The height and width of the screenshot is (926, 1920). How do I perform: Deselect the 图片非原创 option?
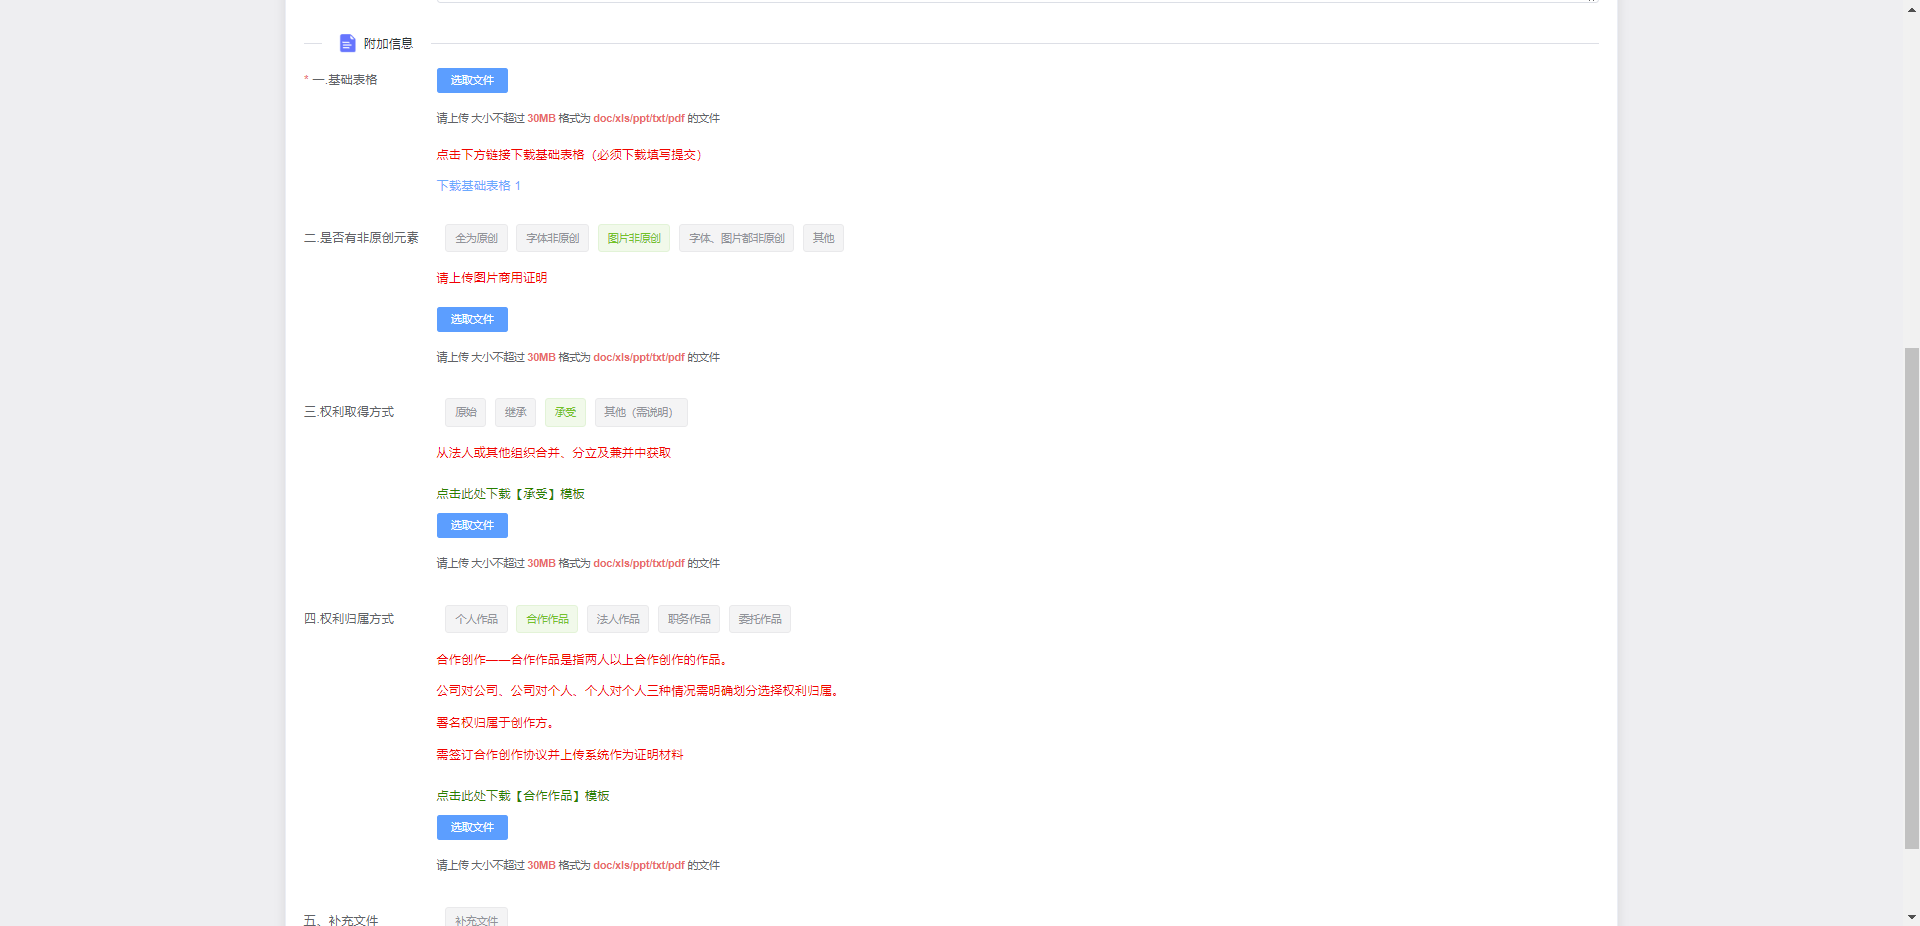pos(633,238)
